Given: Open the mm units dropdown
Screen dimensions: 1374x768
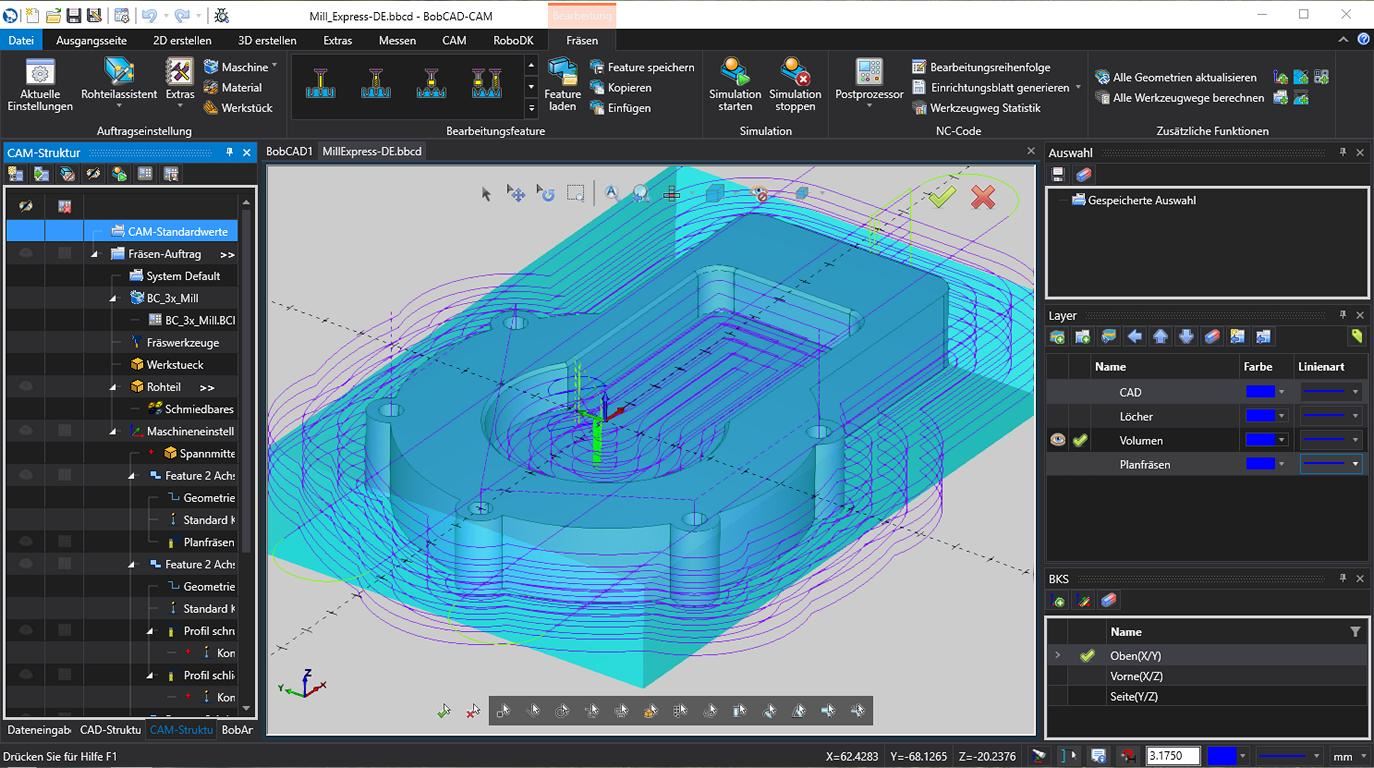Looking at the screenshot, I should point(1361,756).
